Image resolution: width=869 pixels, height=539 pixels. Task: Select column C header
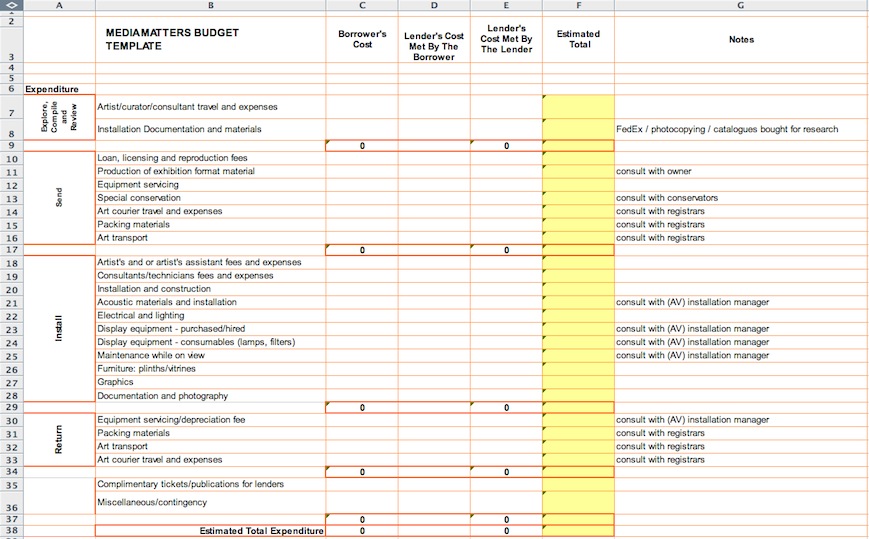362,5
